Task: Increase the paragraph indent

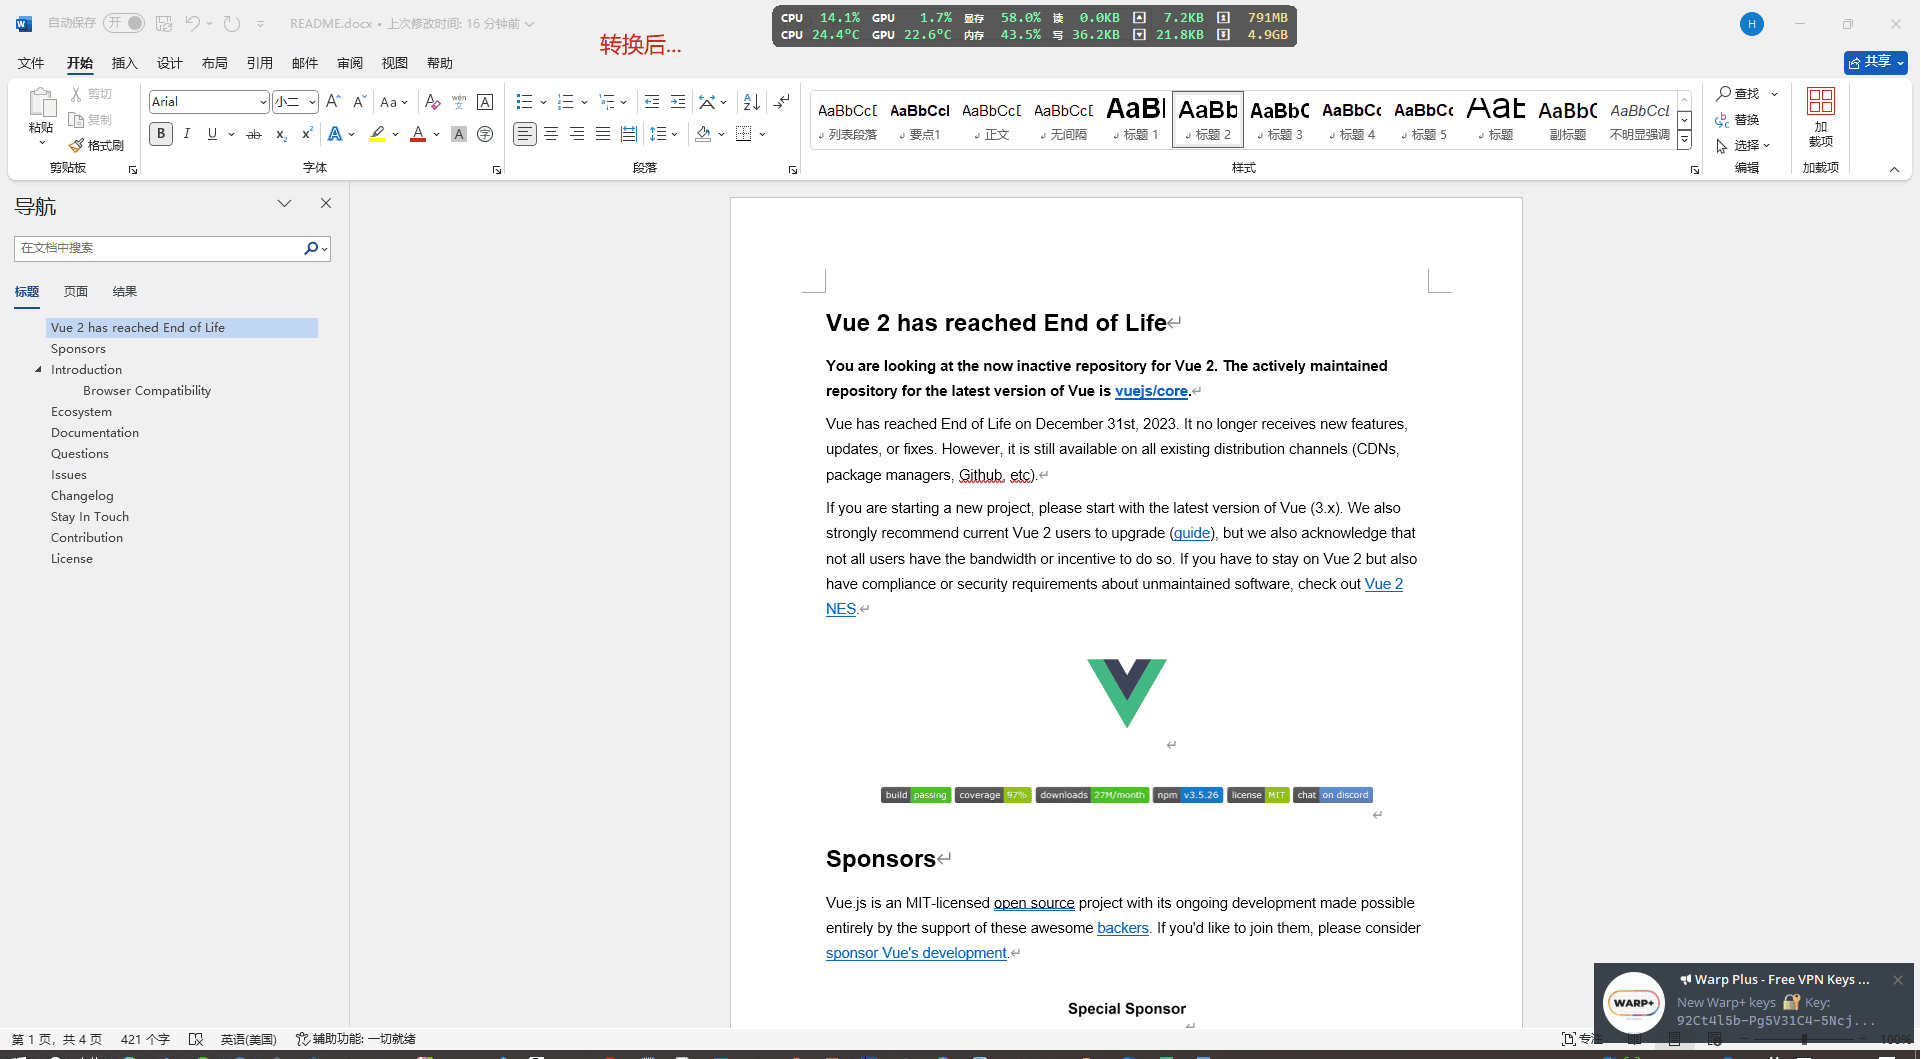Action: pyautogui.click(x=678, y=102)
